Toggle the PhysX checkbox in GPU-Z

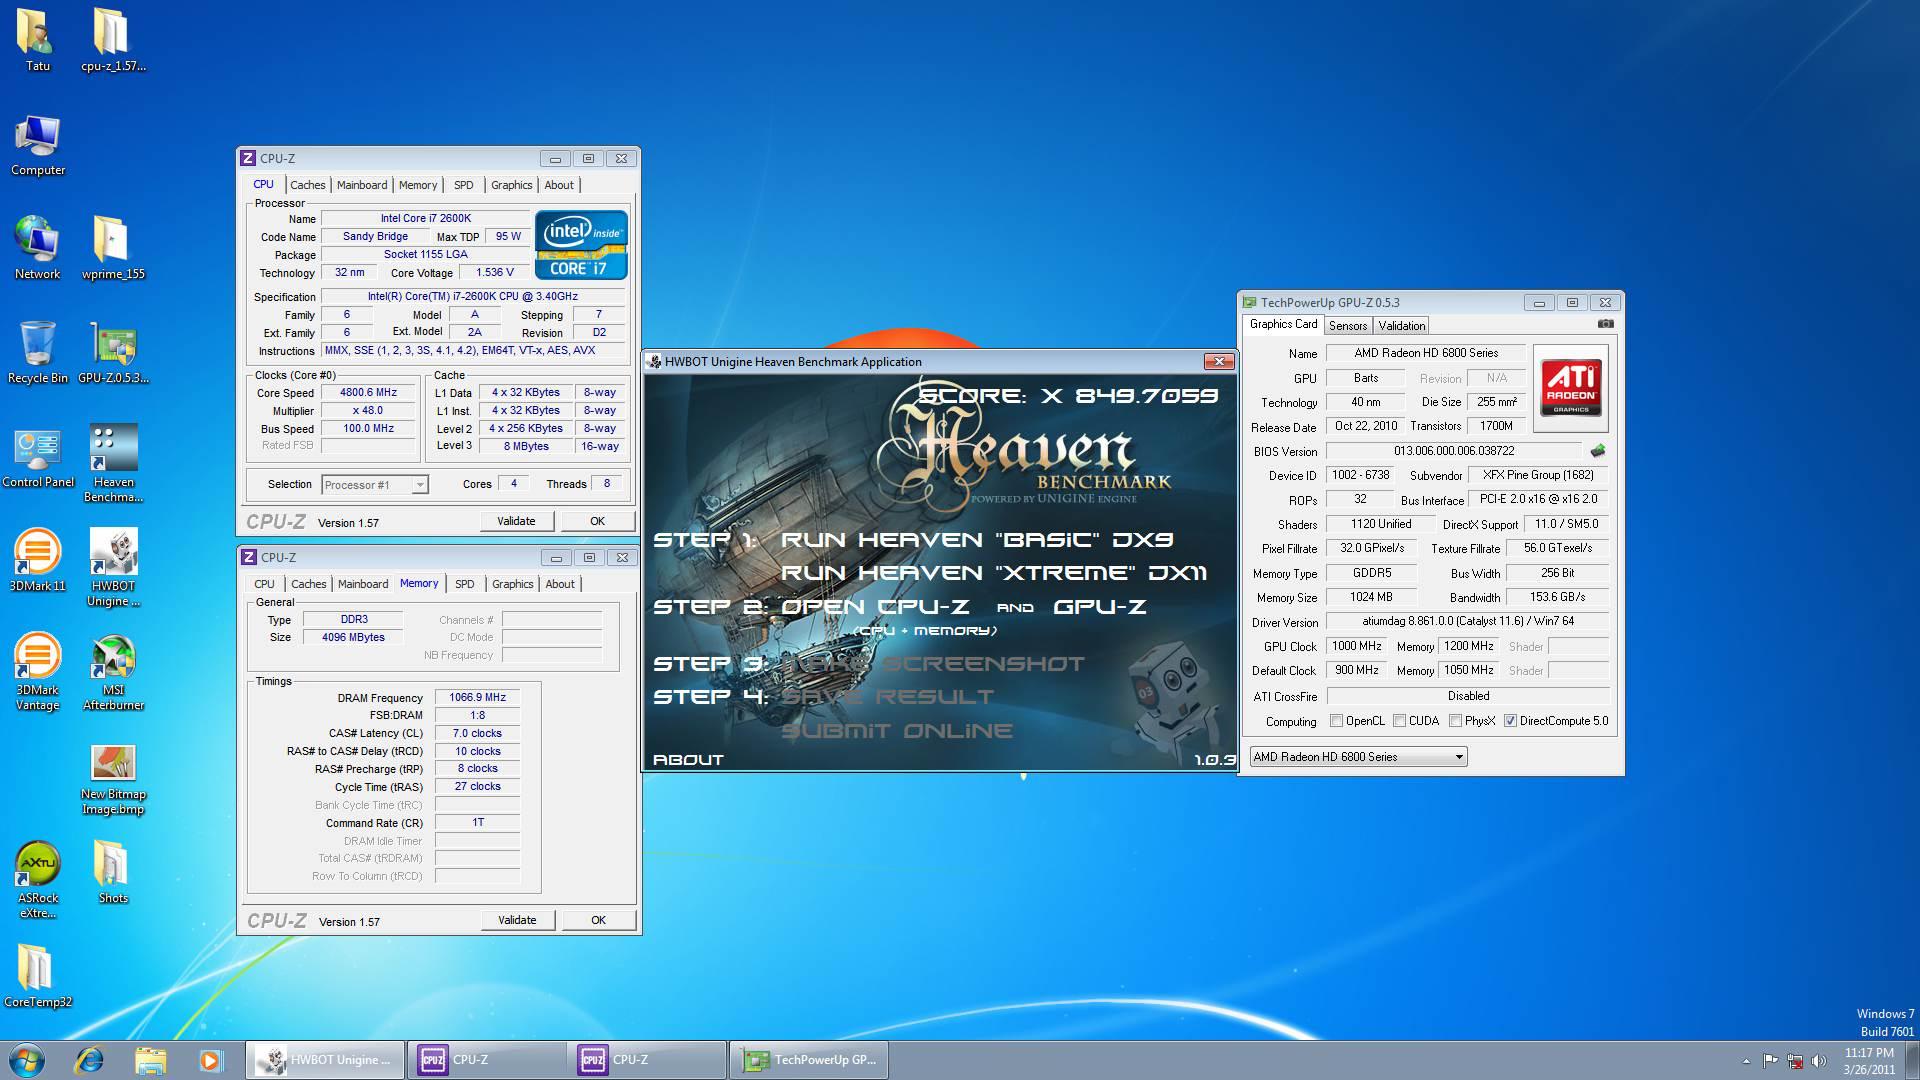[x=1455, y=721]
